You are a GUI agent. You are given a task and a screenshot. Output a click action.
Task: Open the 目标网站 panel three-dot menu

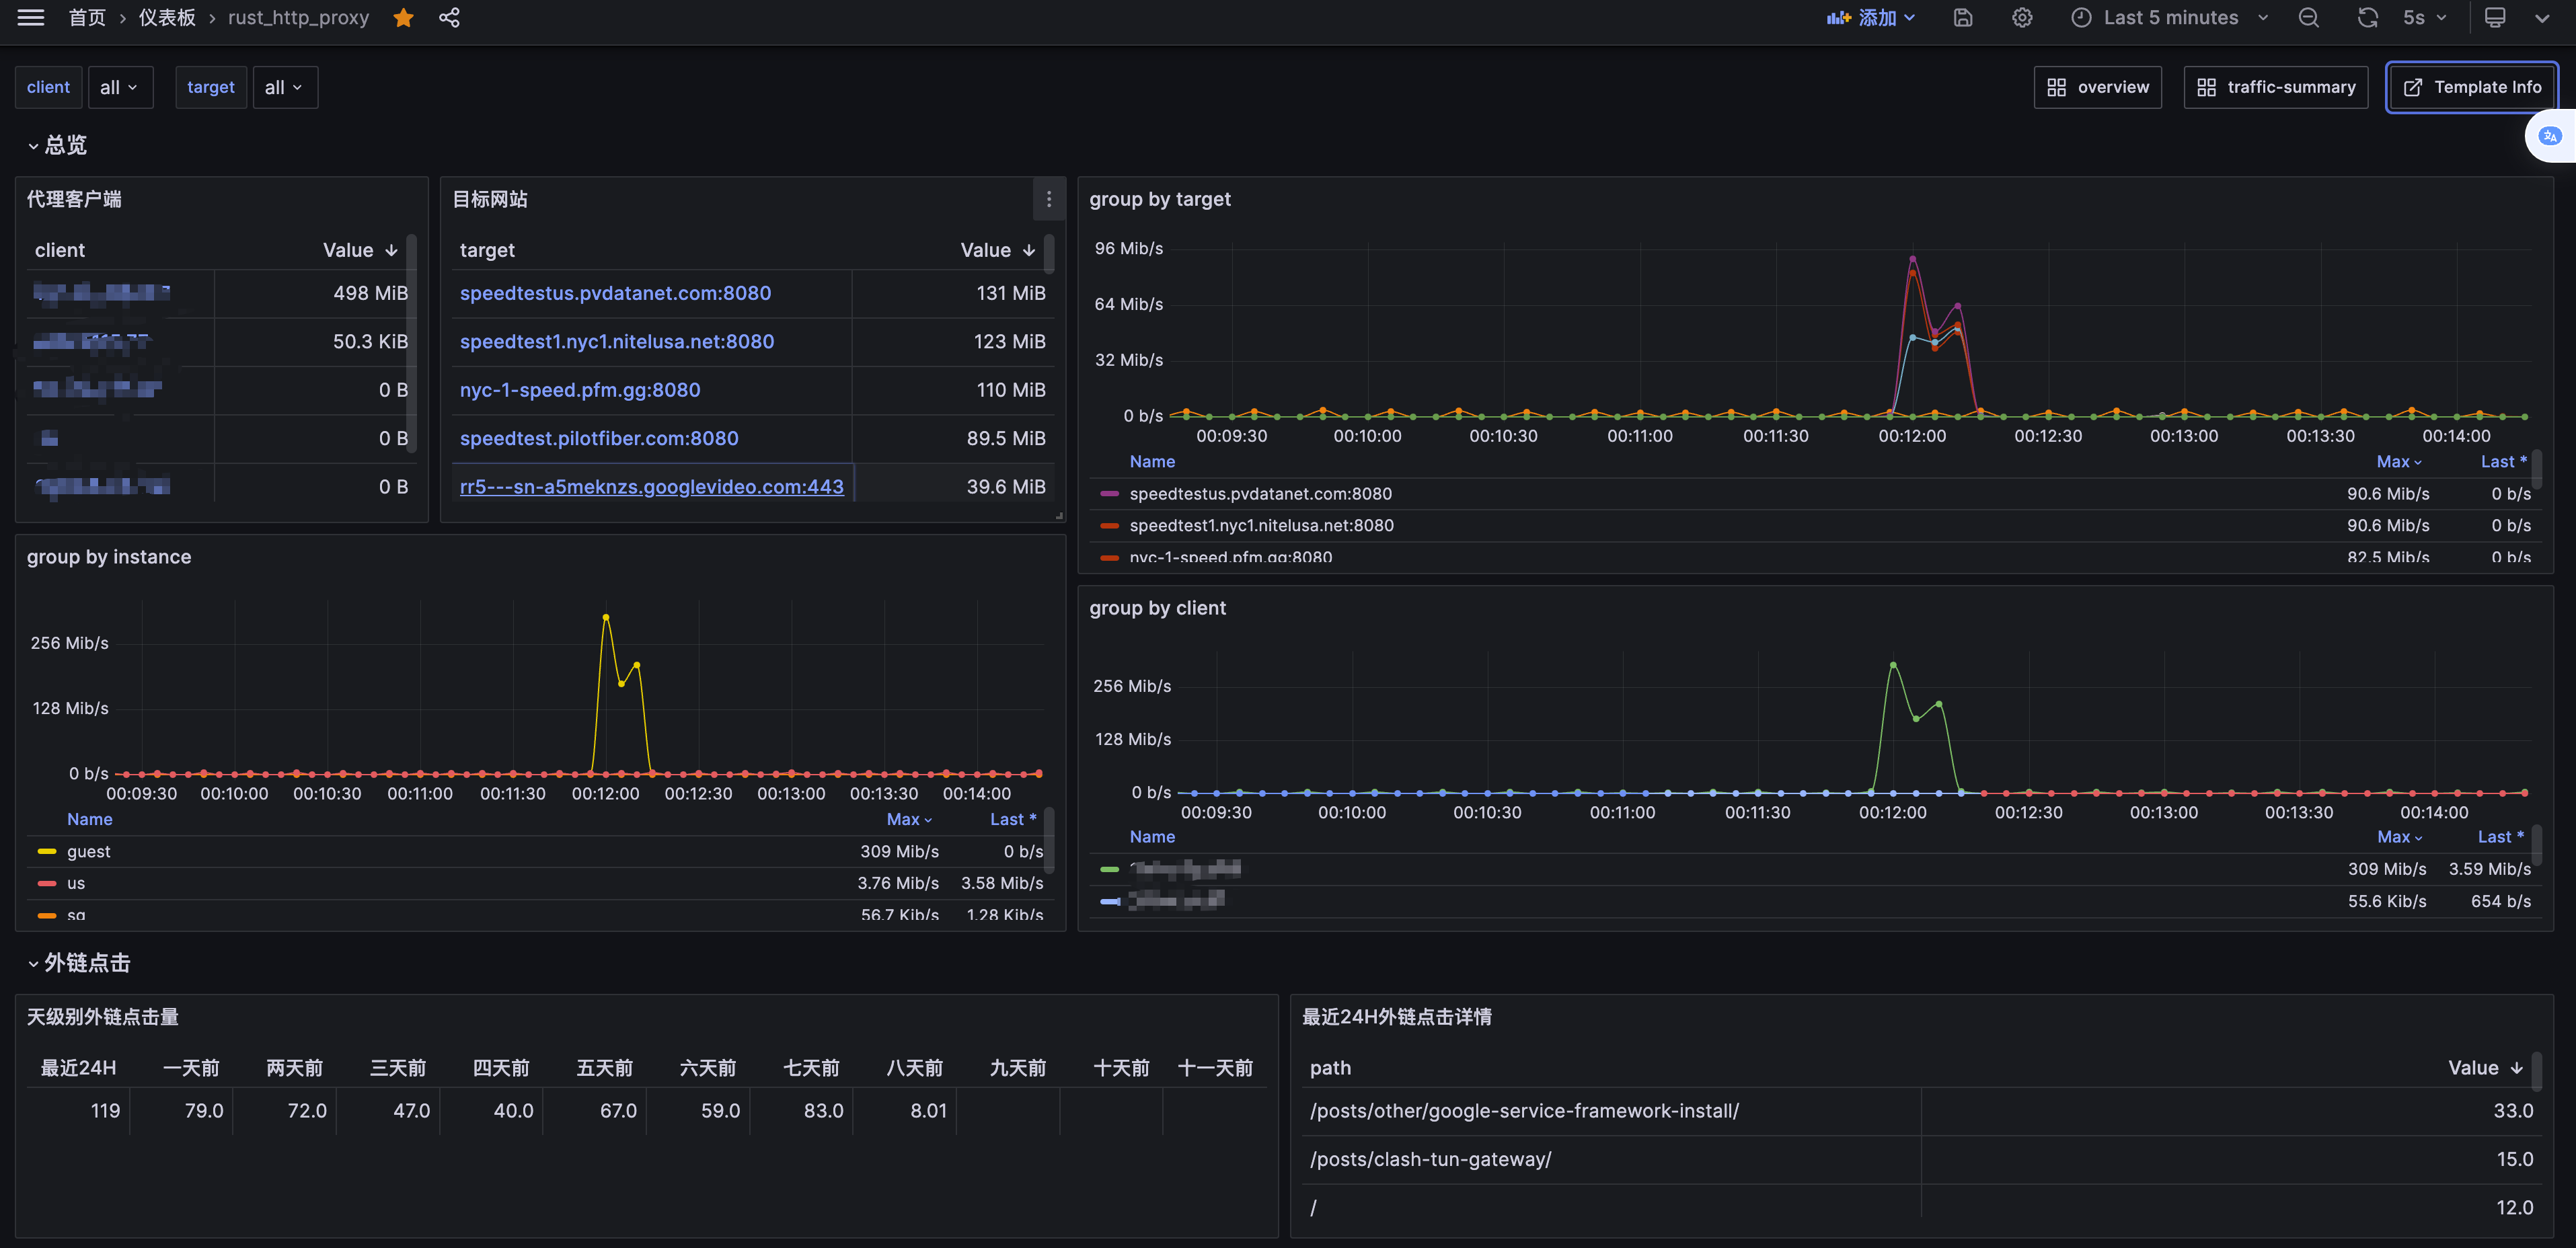[x=1048, y=199]
